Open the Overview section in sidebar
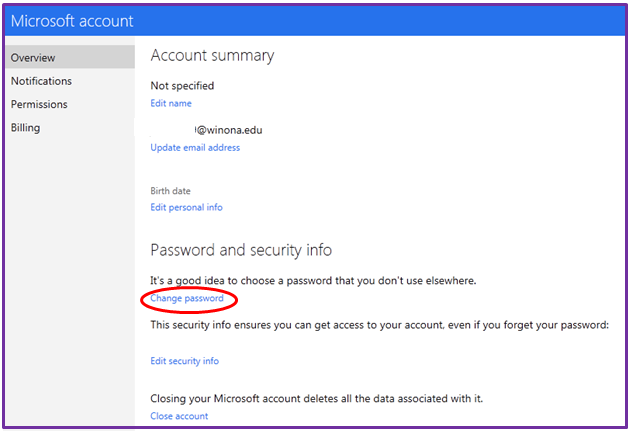 point(33,58)
